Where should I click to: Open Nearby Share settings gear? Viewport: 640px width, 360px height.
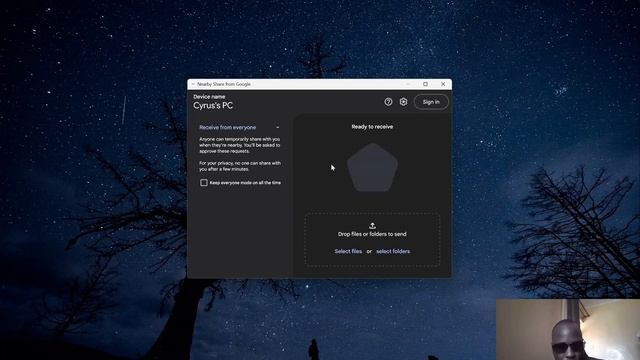coord(403,102)
